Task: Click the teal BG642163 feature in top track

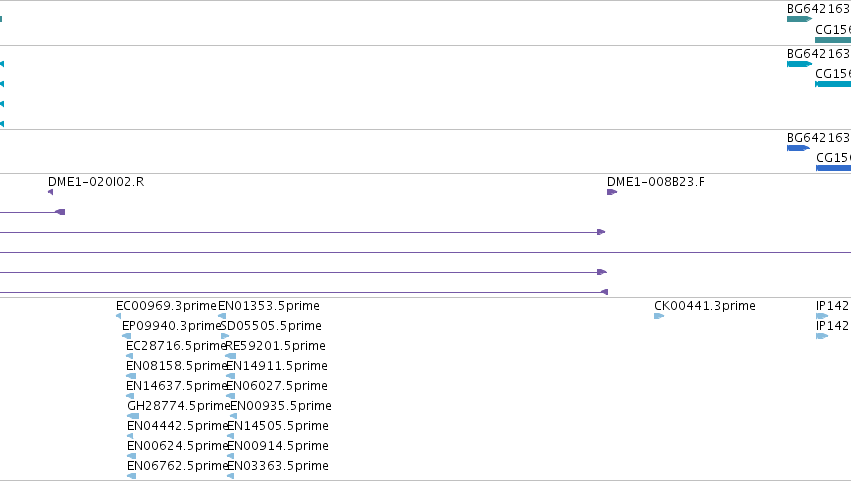Action: click(799, 19)
